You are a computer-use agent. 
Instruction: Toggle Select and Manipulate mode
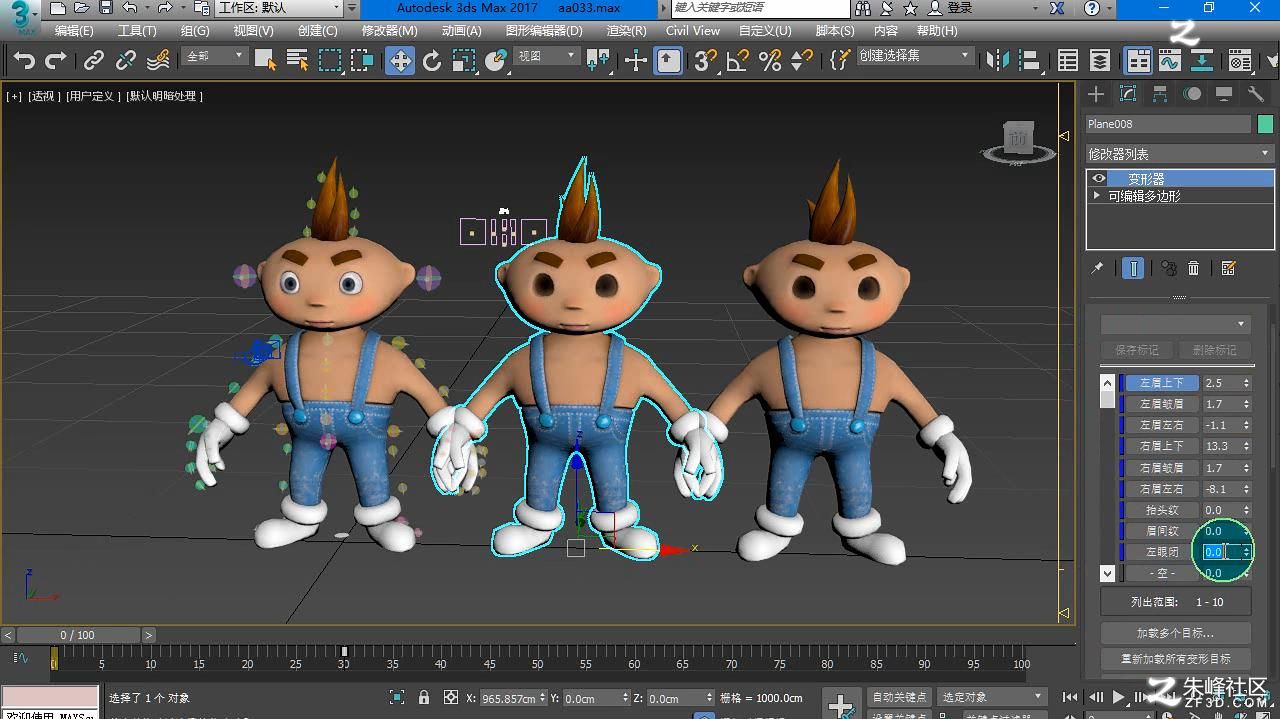click(636, 61)
